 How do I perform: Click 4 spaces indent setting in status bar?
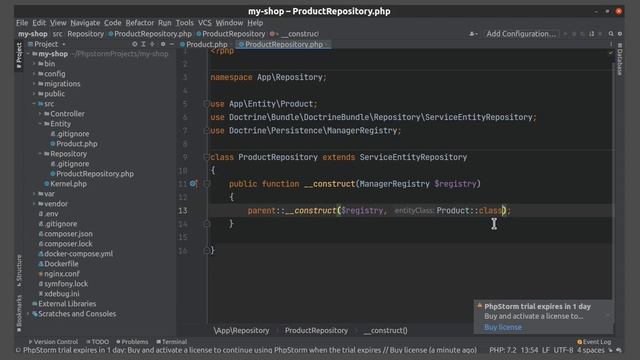point(591,350)
